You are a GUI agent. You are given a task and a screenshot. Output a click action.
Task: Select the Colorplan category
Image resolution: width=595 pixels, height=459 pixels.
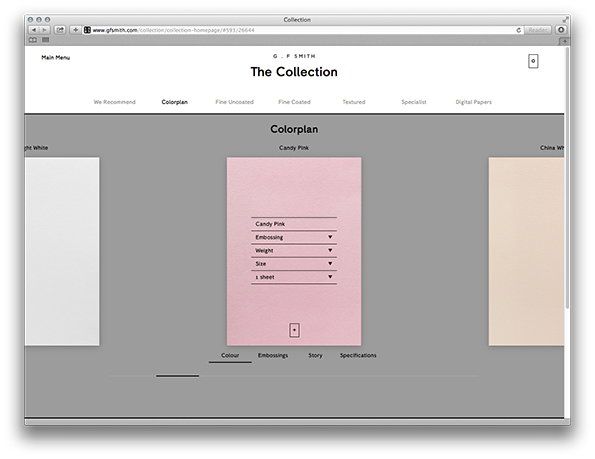click(x=175, y=102)
